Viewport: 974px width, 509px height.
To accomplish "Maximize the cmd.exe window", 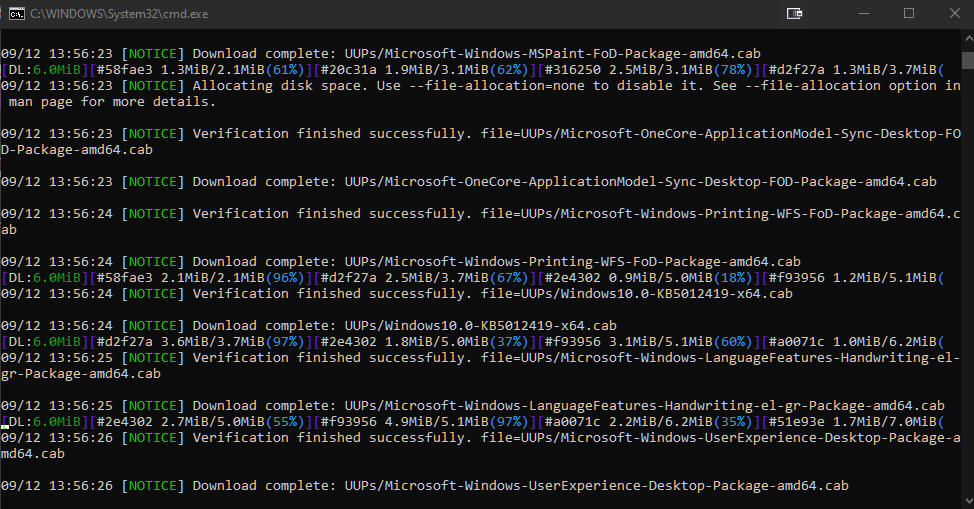I will pos(909,14).
